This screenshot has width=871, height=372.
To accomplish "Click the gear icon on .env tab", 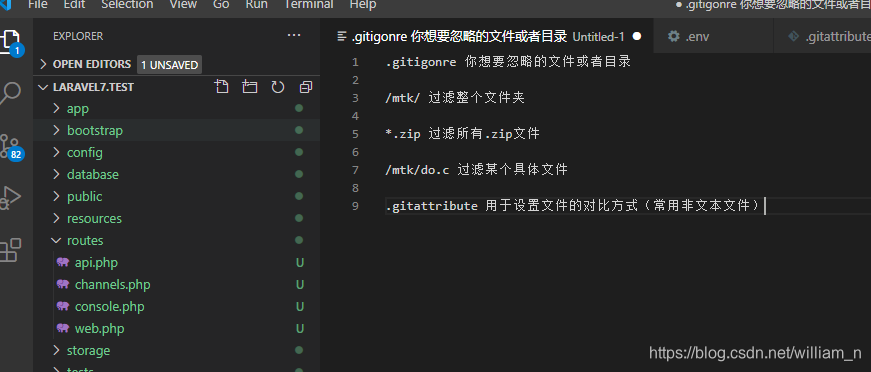I will point(674,37).
